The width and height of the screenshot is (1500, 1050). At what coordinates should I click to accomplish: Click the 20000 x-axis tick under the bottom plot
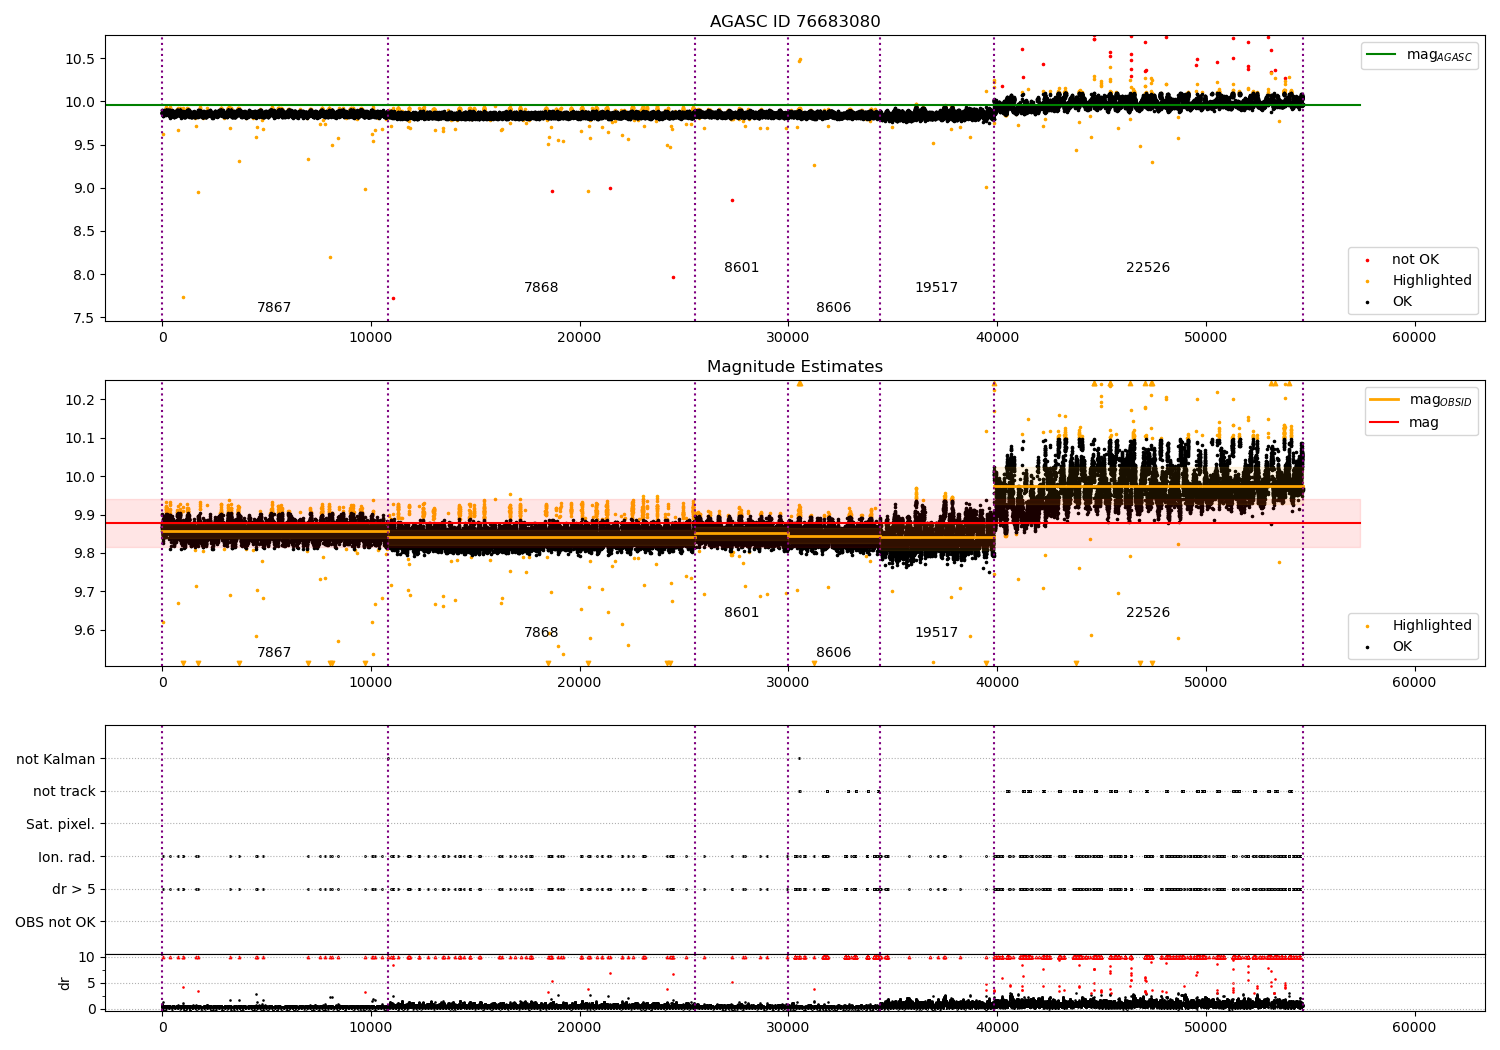(x=579, y=1026)
